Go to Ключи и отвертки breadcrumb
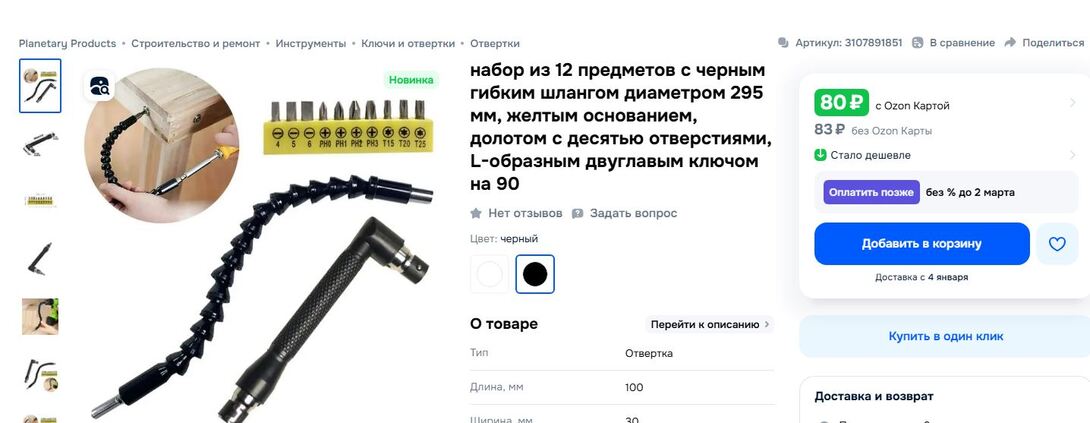1090x423 pixels. click(x=408, y=43)
